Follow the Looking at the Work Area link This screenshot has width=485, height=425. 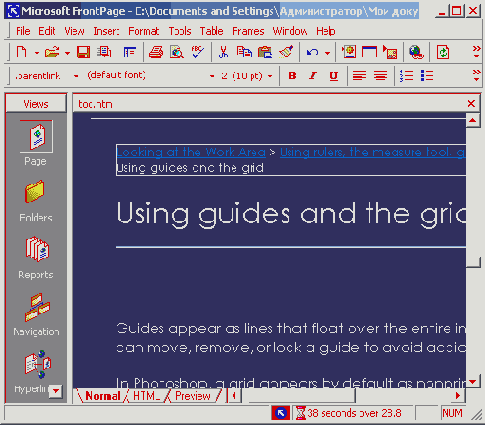(x=191, y=152)
